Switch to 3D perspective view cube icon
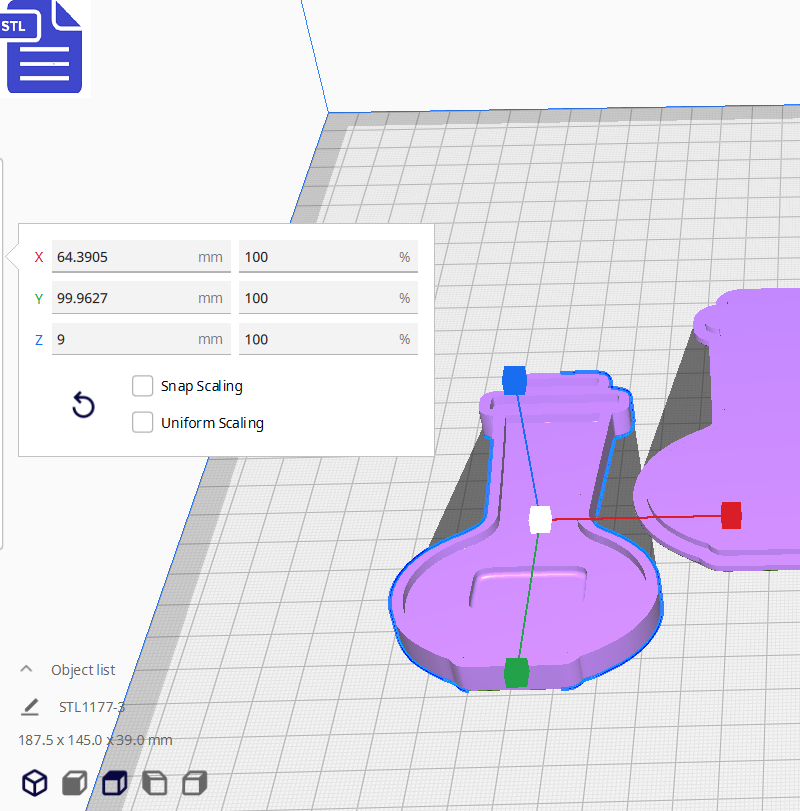The width and height of the screenshot is (800, 811). click(x=35, y=782)
